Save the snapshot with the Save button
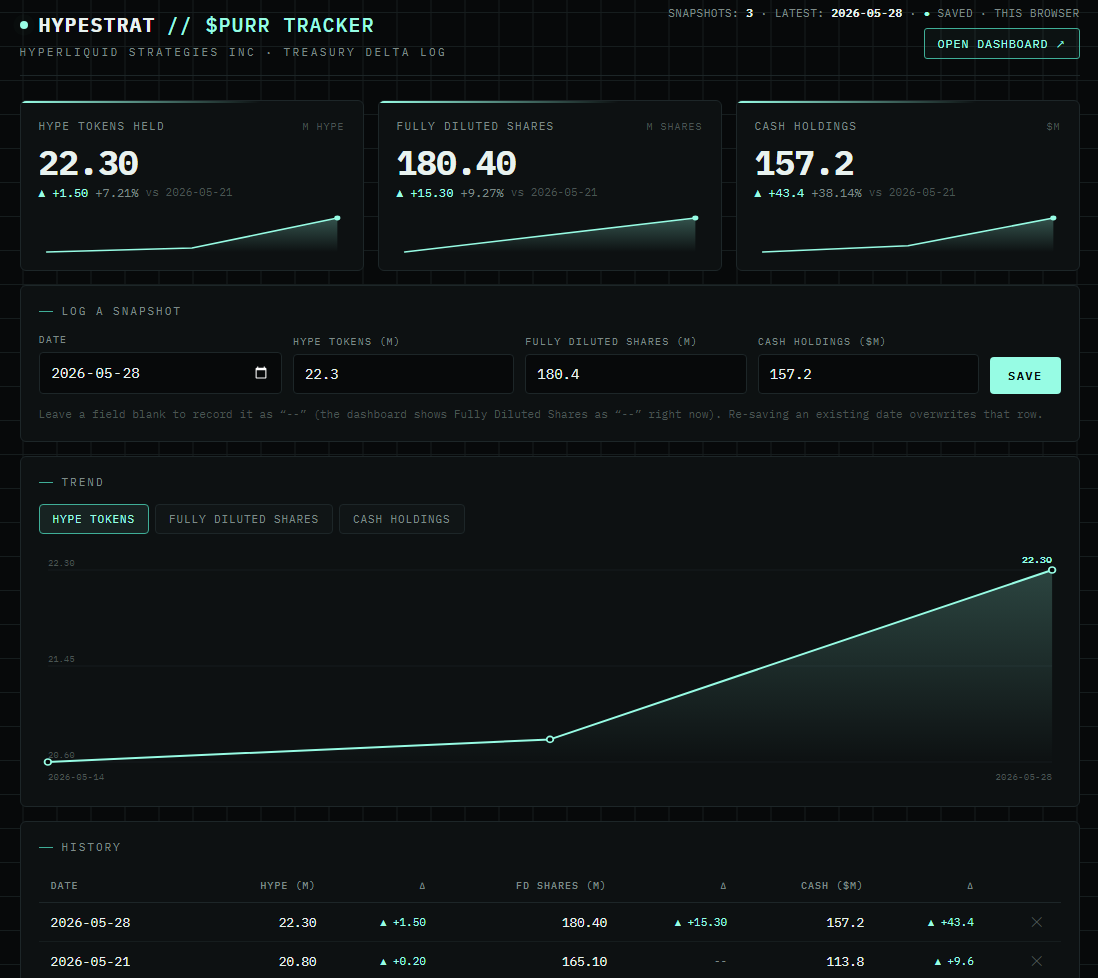 (1024, 376)
